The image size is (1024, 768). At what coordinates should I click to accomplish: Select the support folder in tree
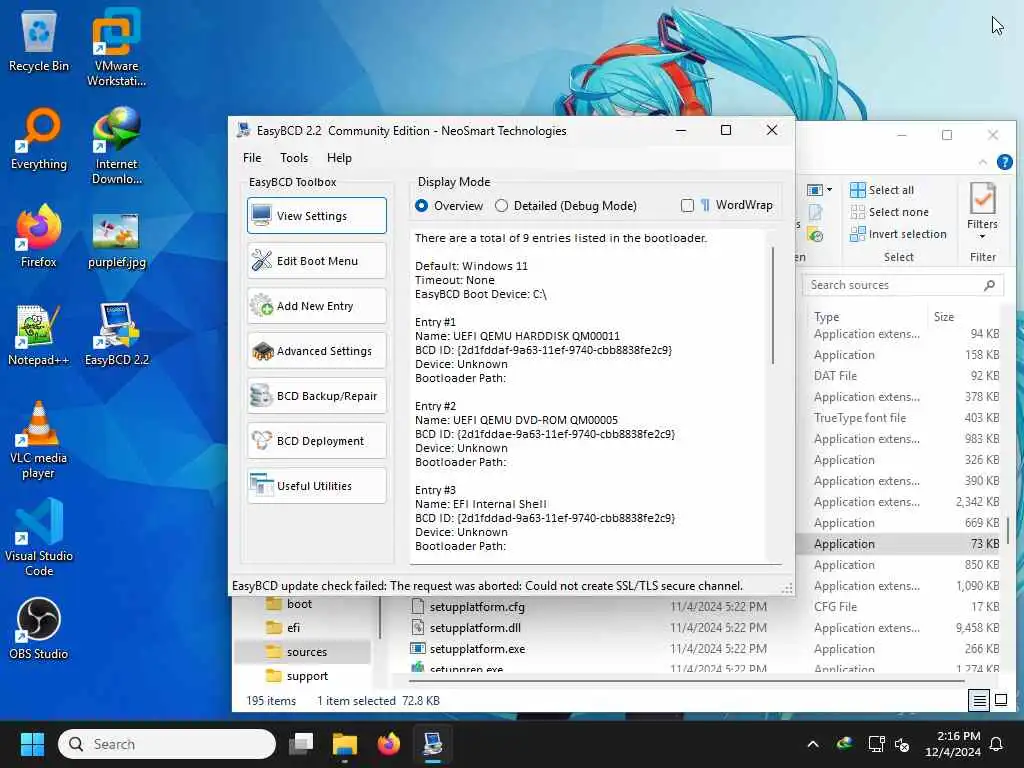pos(296,676)
